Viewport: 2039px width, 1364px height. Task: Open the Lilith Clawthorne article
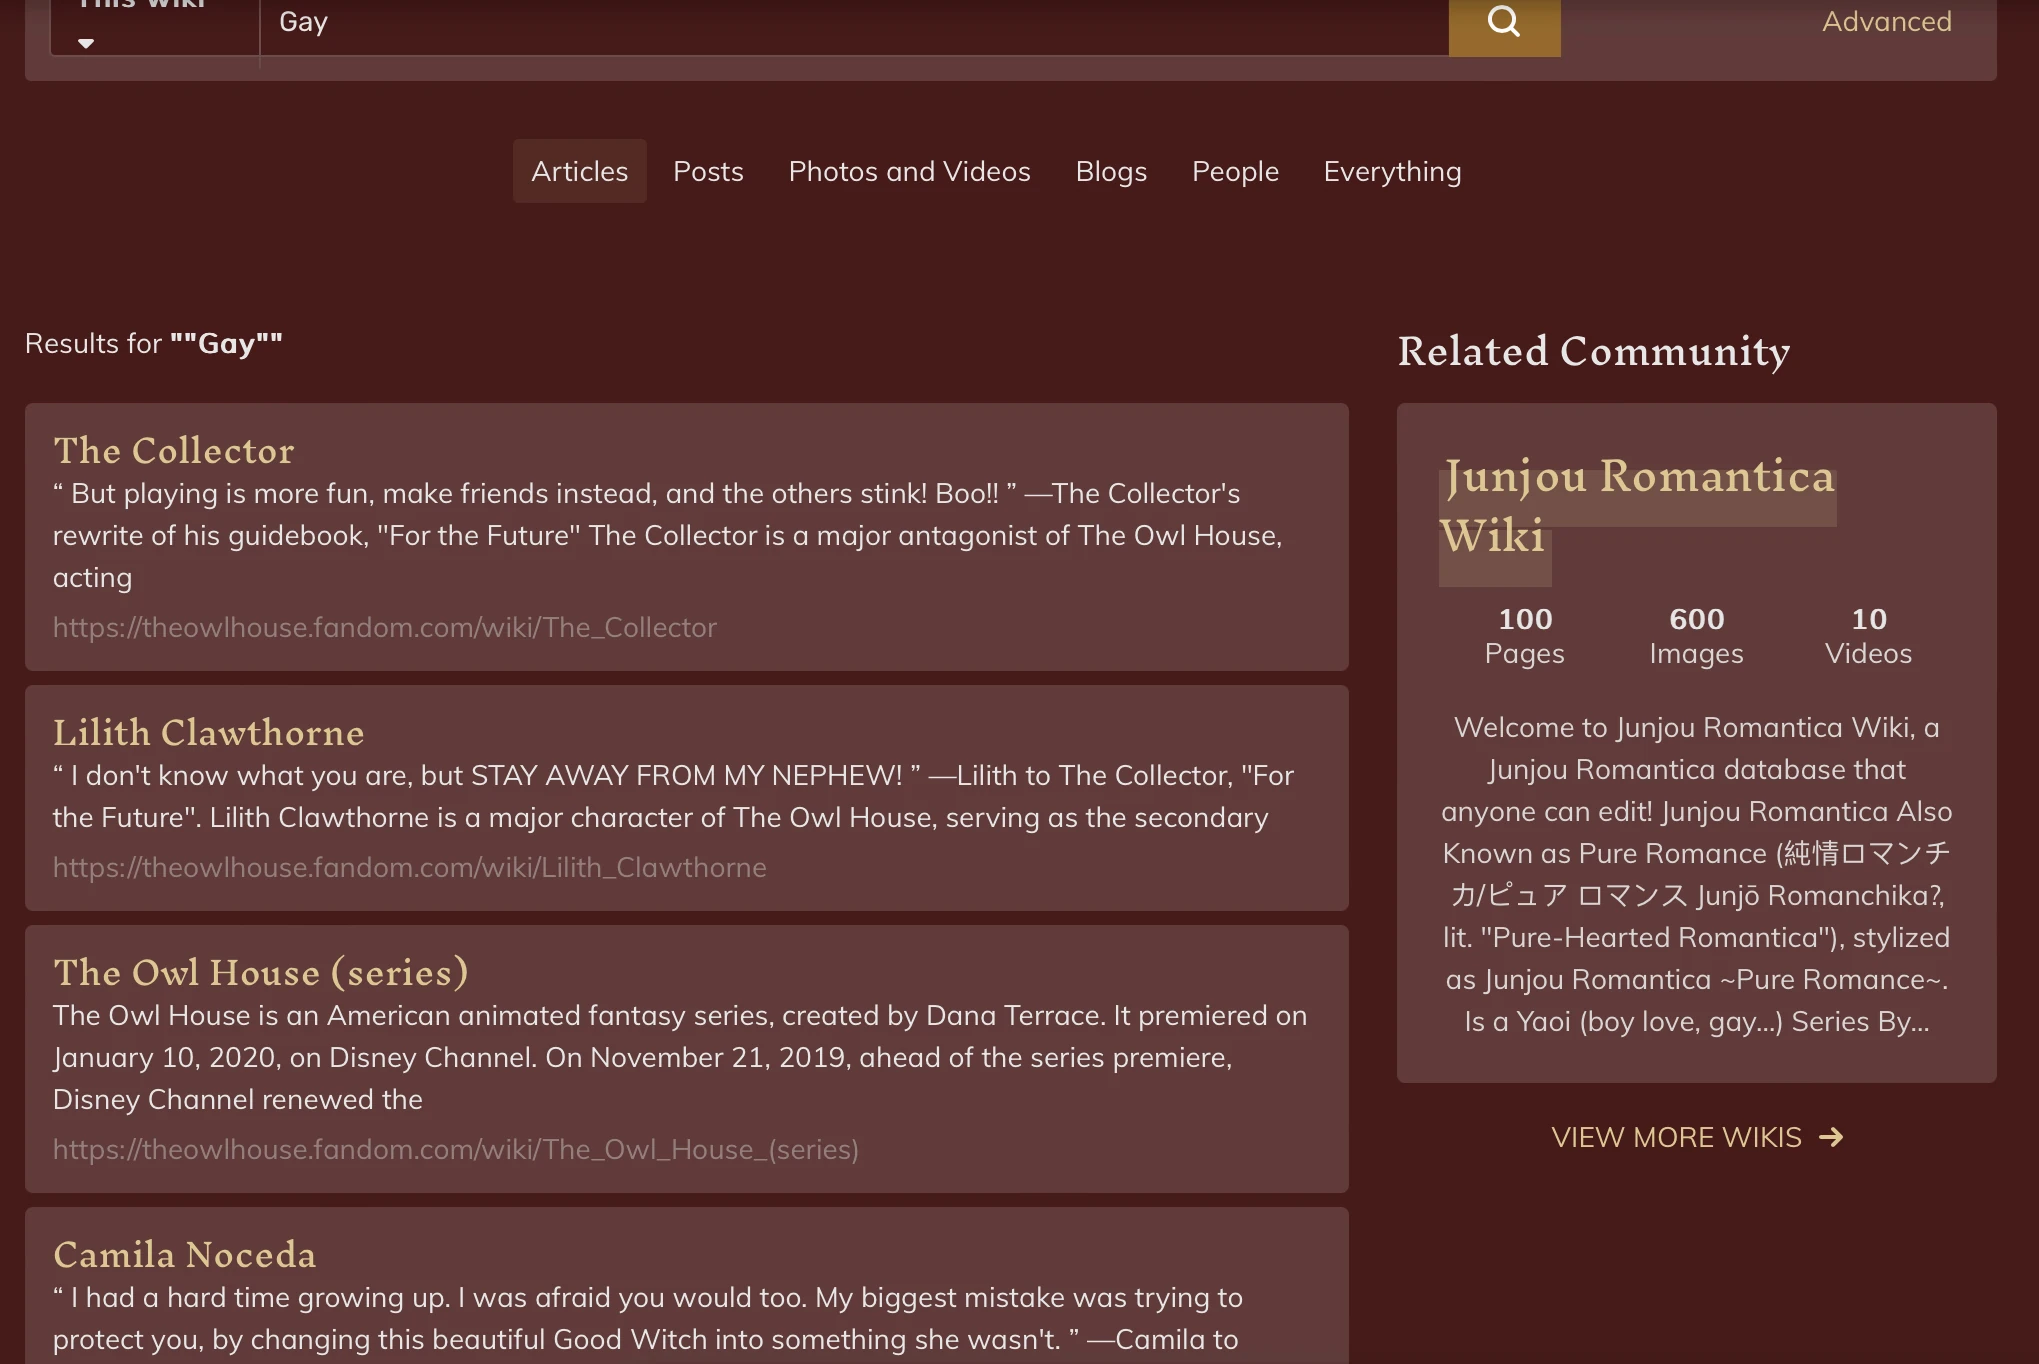pos(208,732)
